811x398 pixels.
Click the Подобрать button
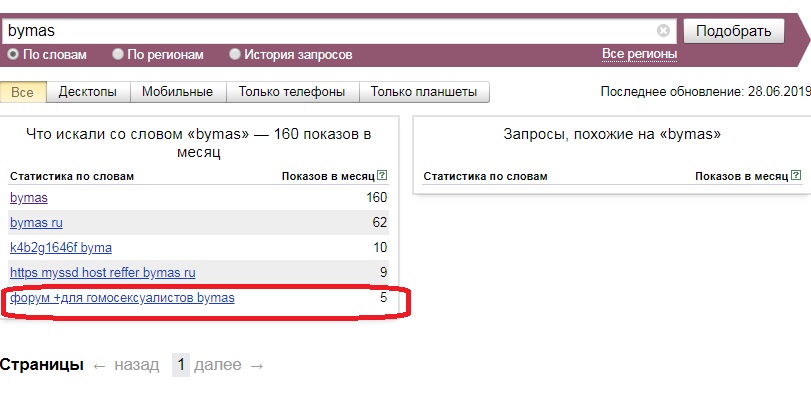[x=734, y=31]
